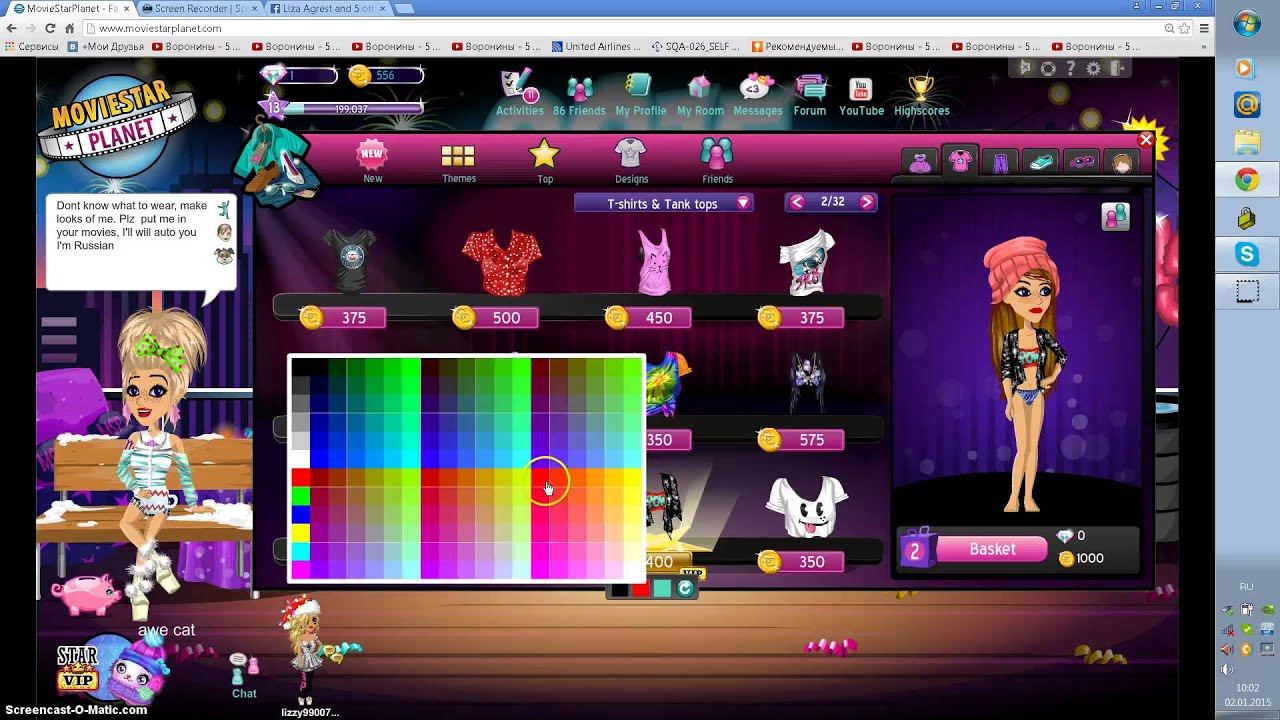Open the Forum icon

[x=810, y=88]
